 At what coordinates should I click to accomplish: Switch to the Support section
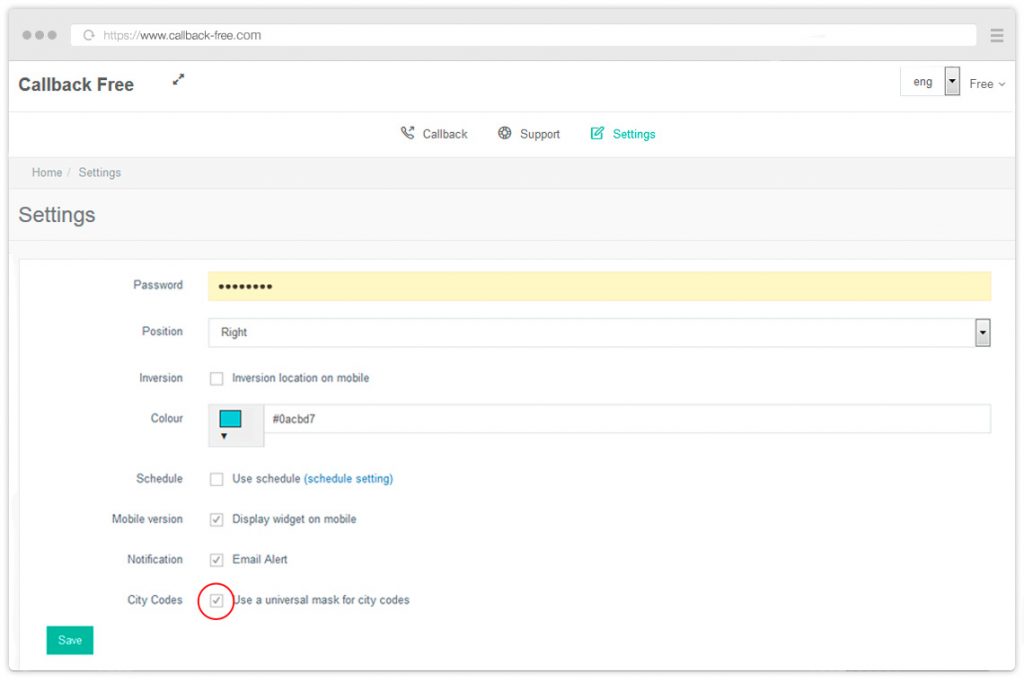tap(538, 133)
